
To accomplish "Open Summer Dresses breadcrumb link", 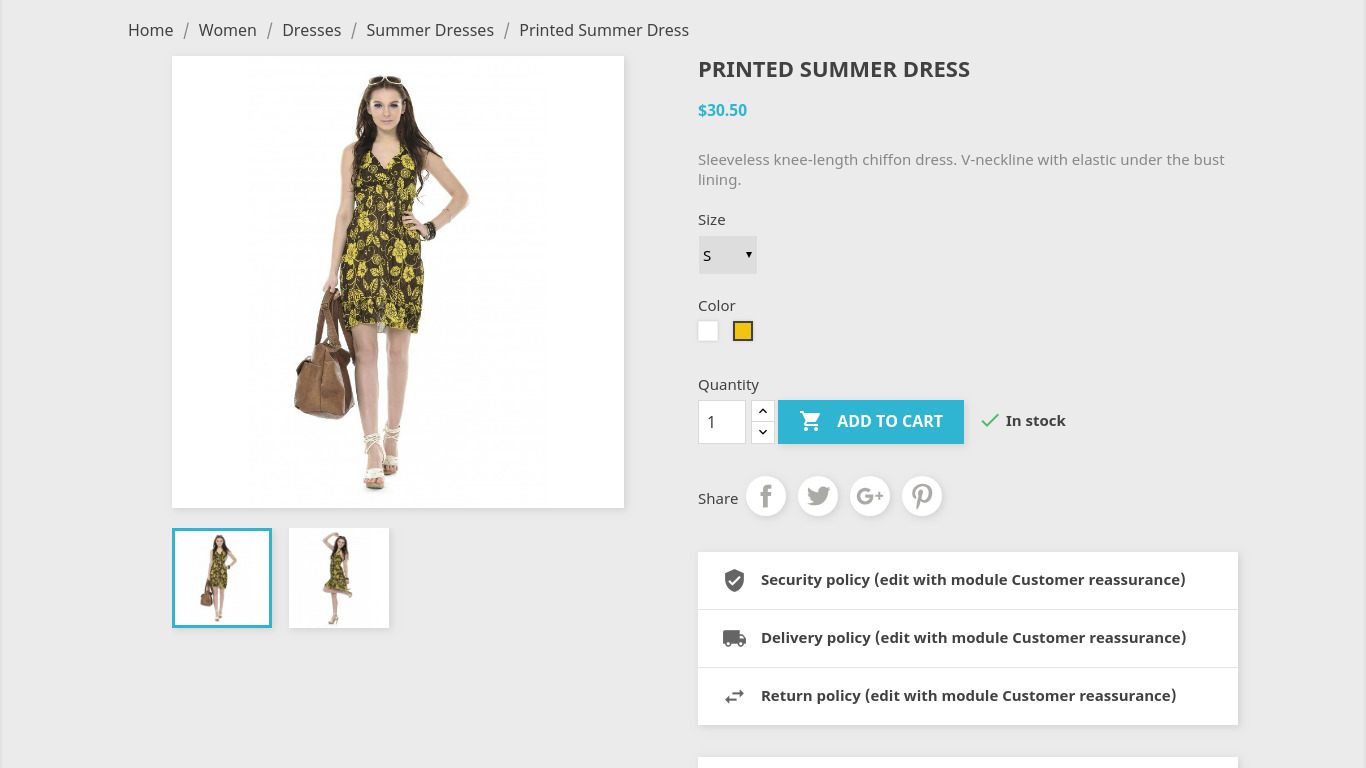I will [x=430, y=30].
